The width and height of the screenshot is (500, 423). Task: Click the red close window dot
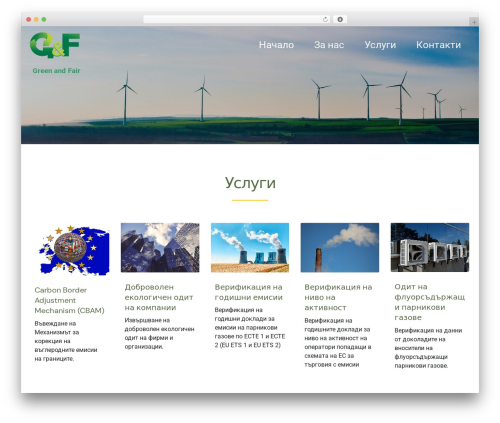29,19
